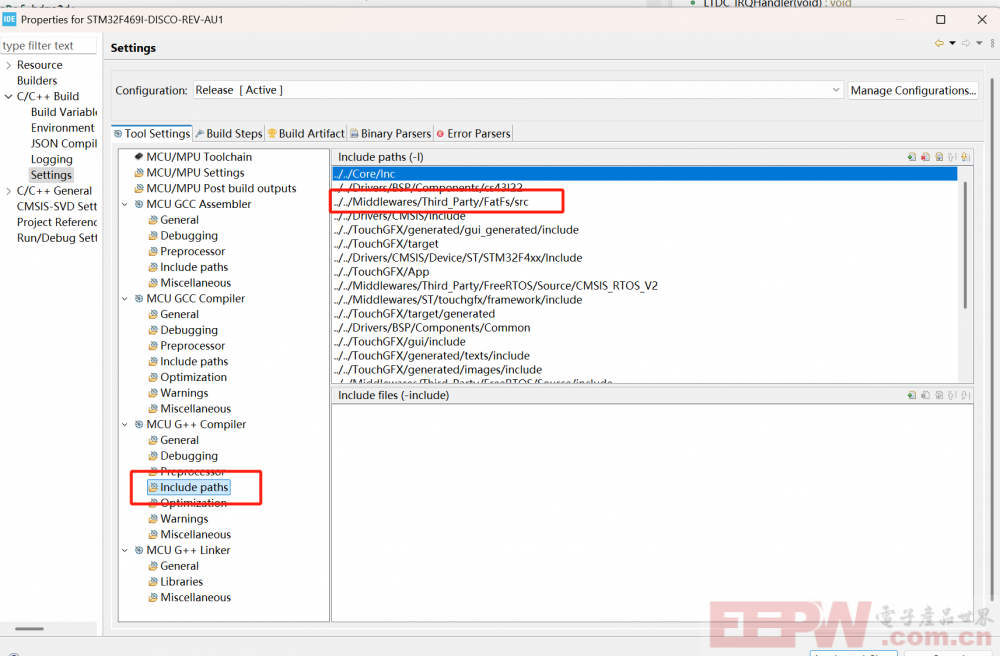Image resolution: width=1000 pixels, height=656 pixels.
Task: Click Manage Configurations button
Action: click(x=913, y=91)
